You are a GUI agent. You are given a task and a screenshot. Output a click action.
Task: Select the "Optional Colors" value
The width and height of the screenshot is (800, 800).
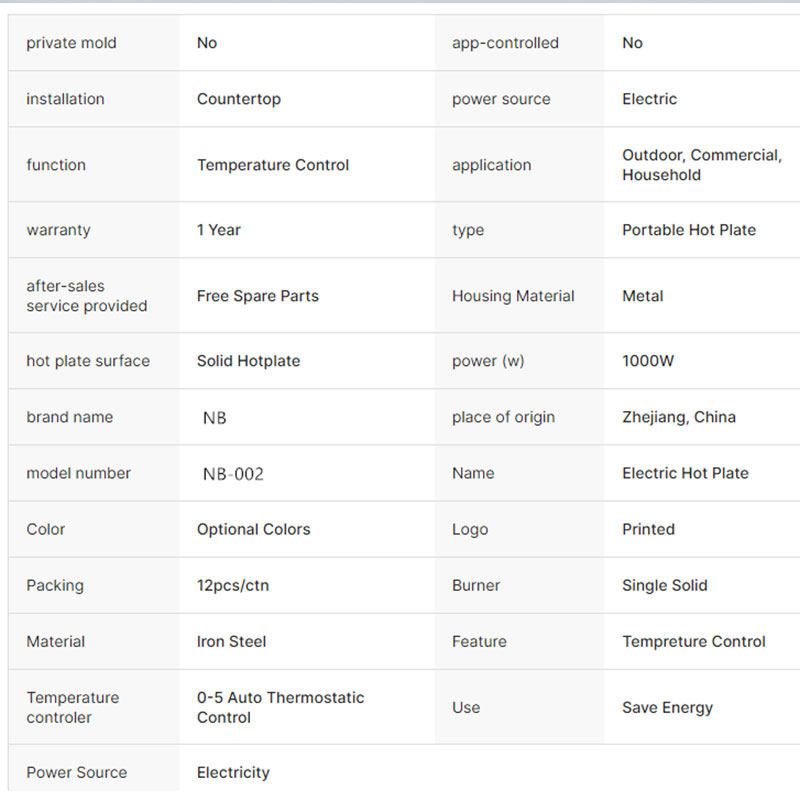coord(254,529)
